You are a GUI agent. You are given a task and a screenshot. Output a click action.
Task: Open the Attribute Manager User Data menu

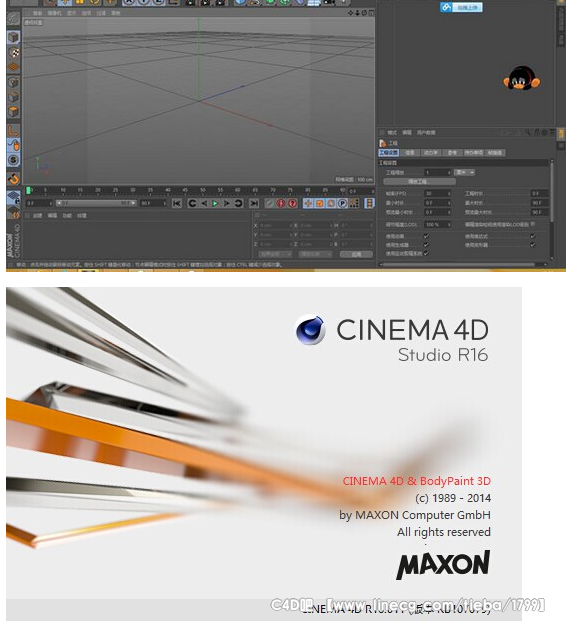(426, 132)
